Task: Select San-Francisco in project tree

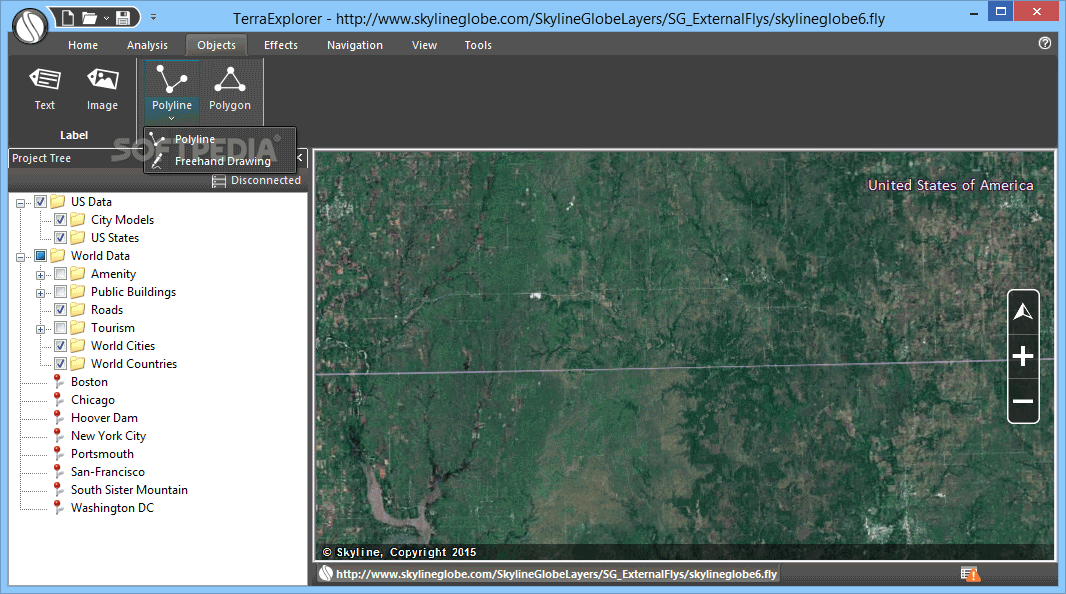Action: coord(107,472)
